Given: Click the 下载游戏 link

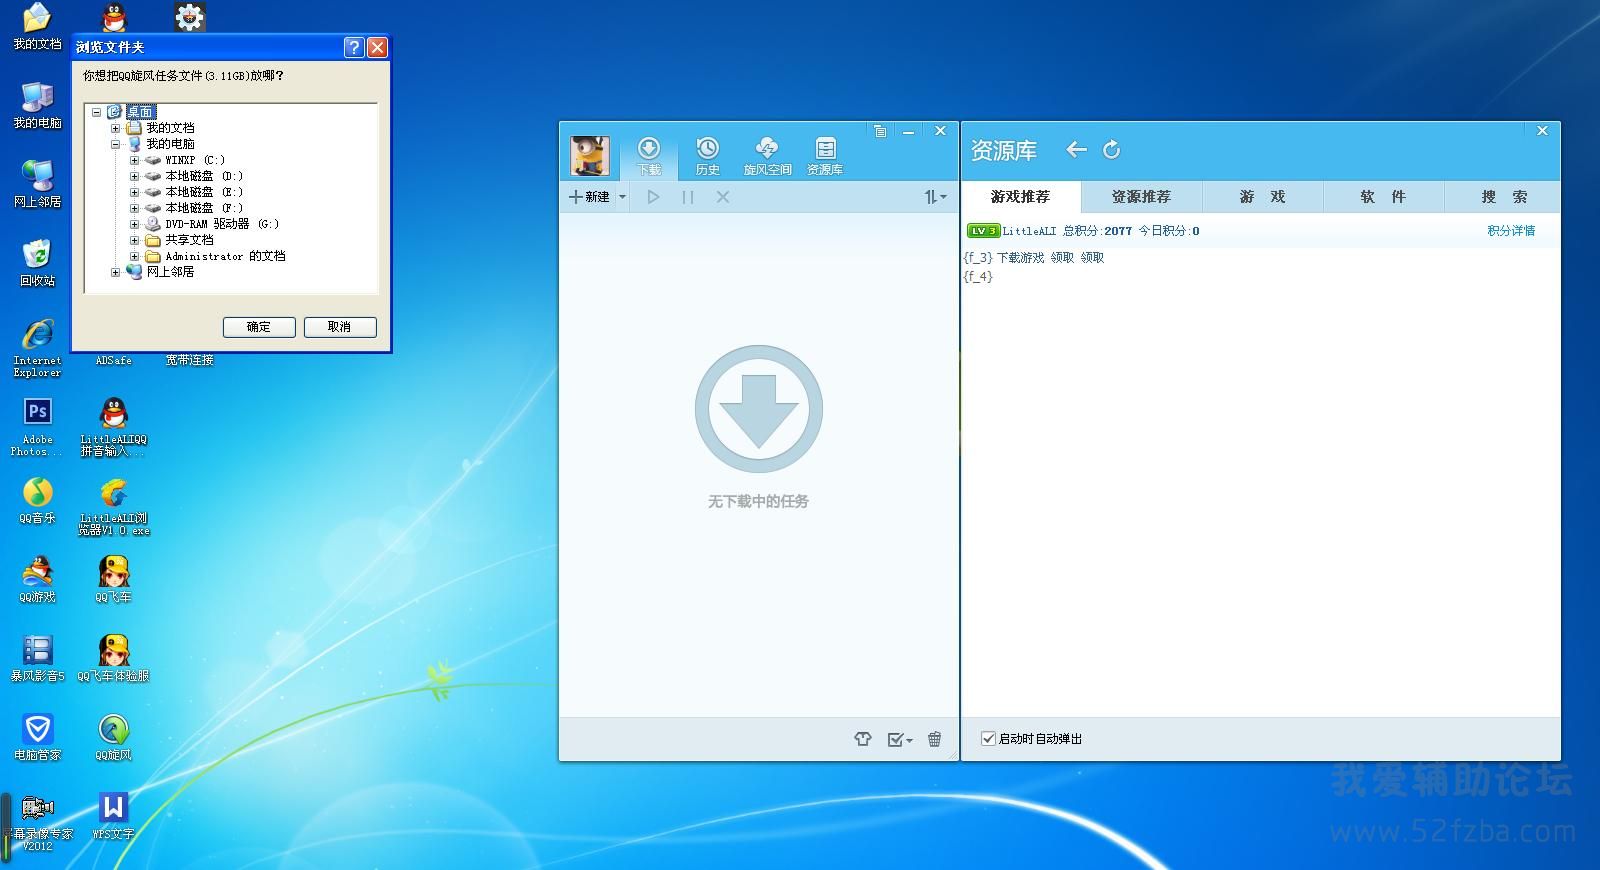Looking at the screenshot, I should click(1020, 258).
